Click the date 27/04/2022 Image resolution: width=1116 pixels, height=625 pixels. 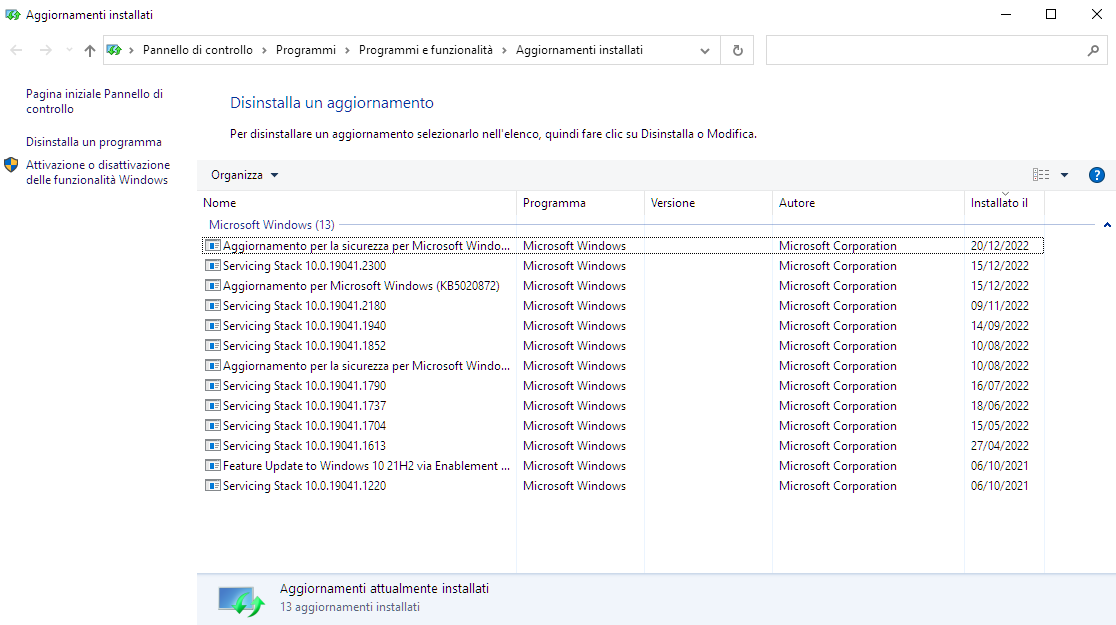tap(999, 446)
